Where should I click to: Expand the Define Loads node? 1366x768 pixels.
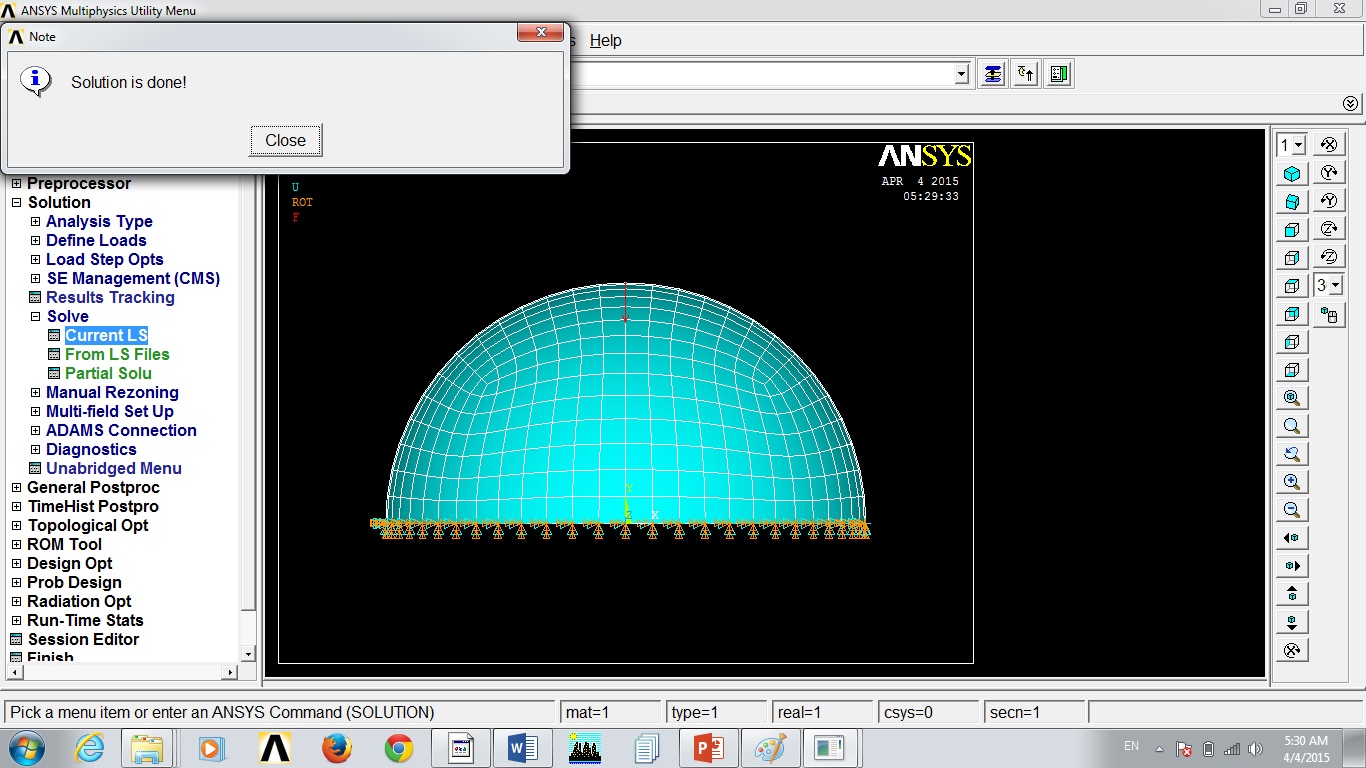(36, 240)
